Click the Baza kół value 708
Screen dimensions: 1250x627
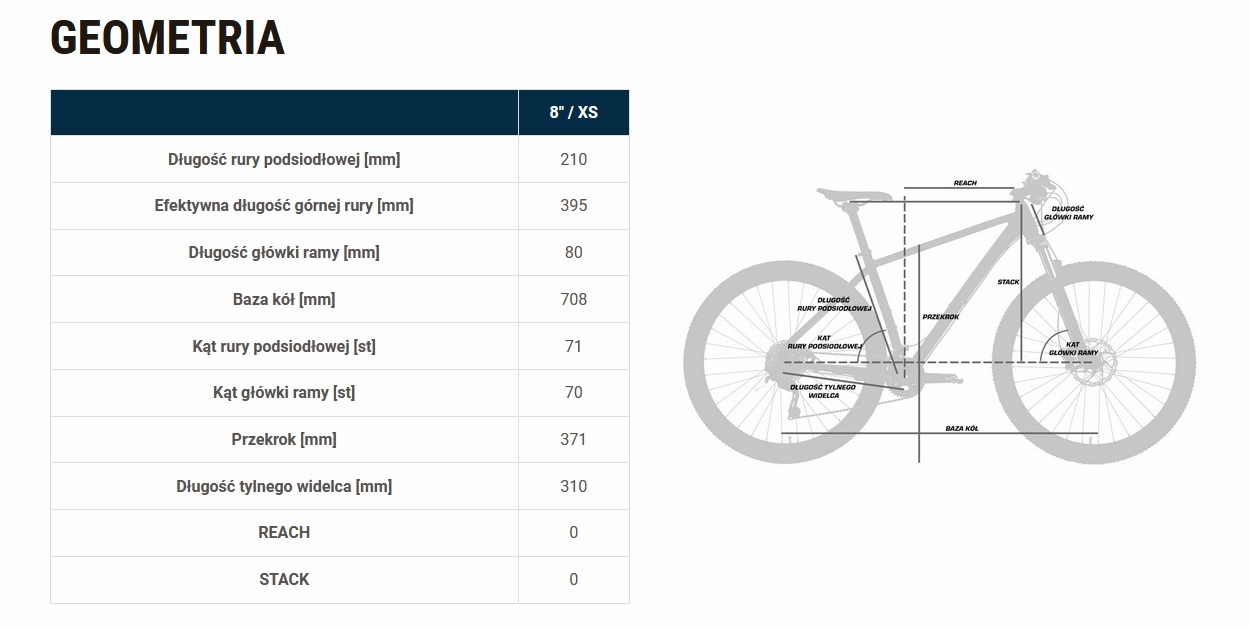click(x=573, y=299)
